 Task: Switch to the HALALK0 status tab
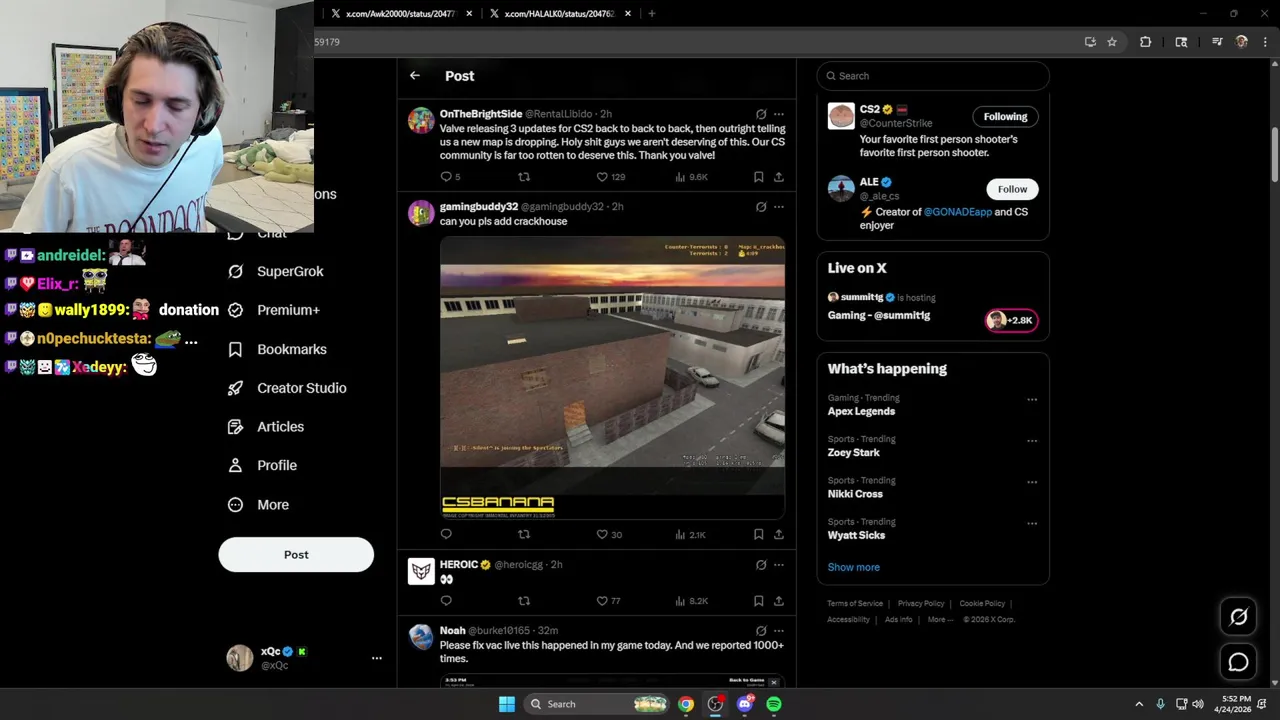[x=560, y=14]
